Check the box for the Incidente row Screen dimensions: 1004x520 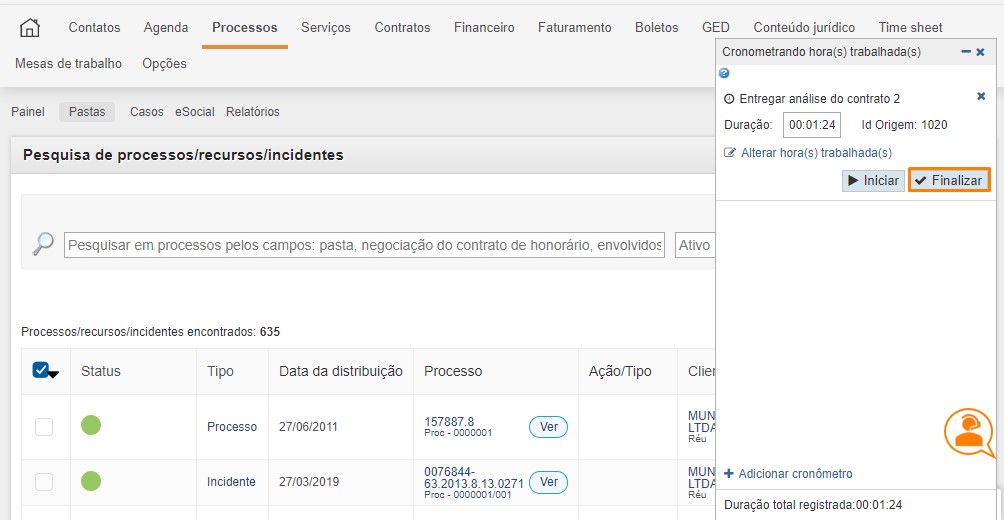point(44,482)
